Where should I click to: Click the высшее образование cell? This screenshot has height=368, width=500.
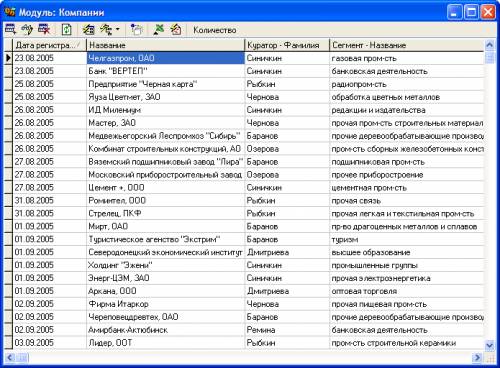[x=407, y=252]
